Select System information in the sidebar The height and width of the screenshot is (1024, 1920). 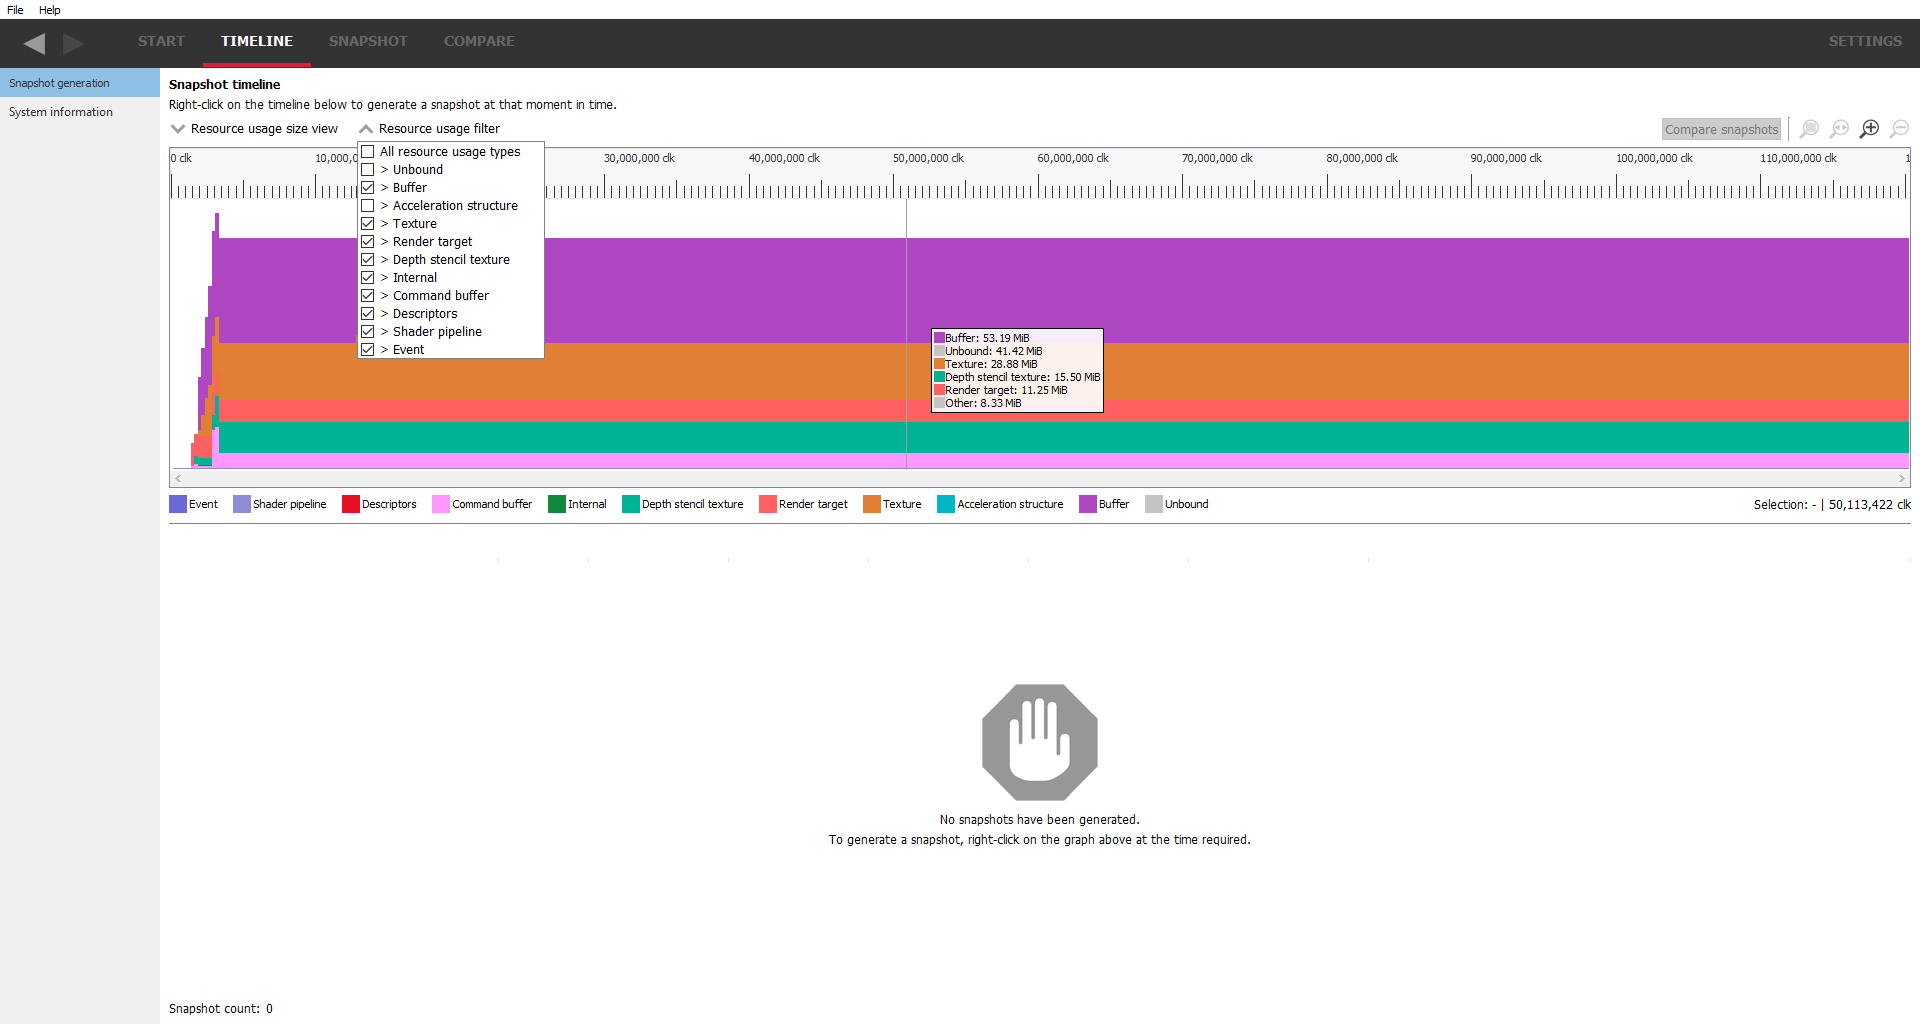(61, 112)
